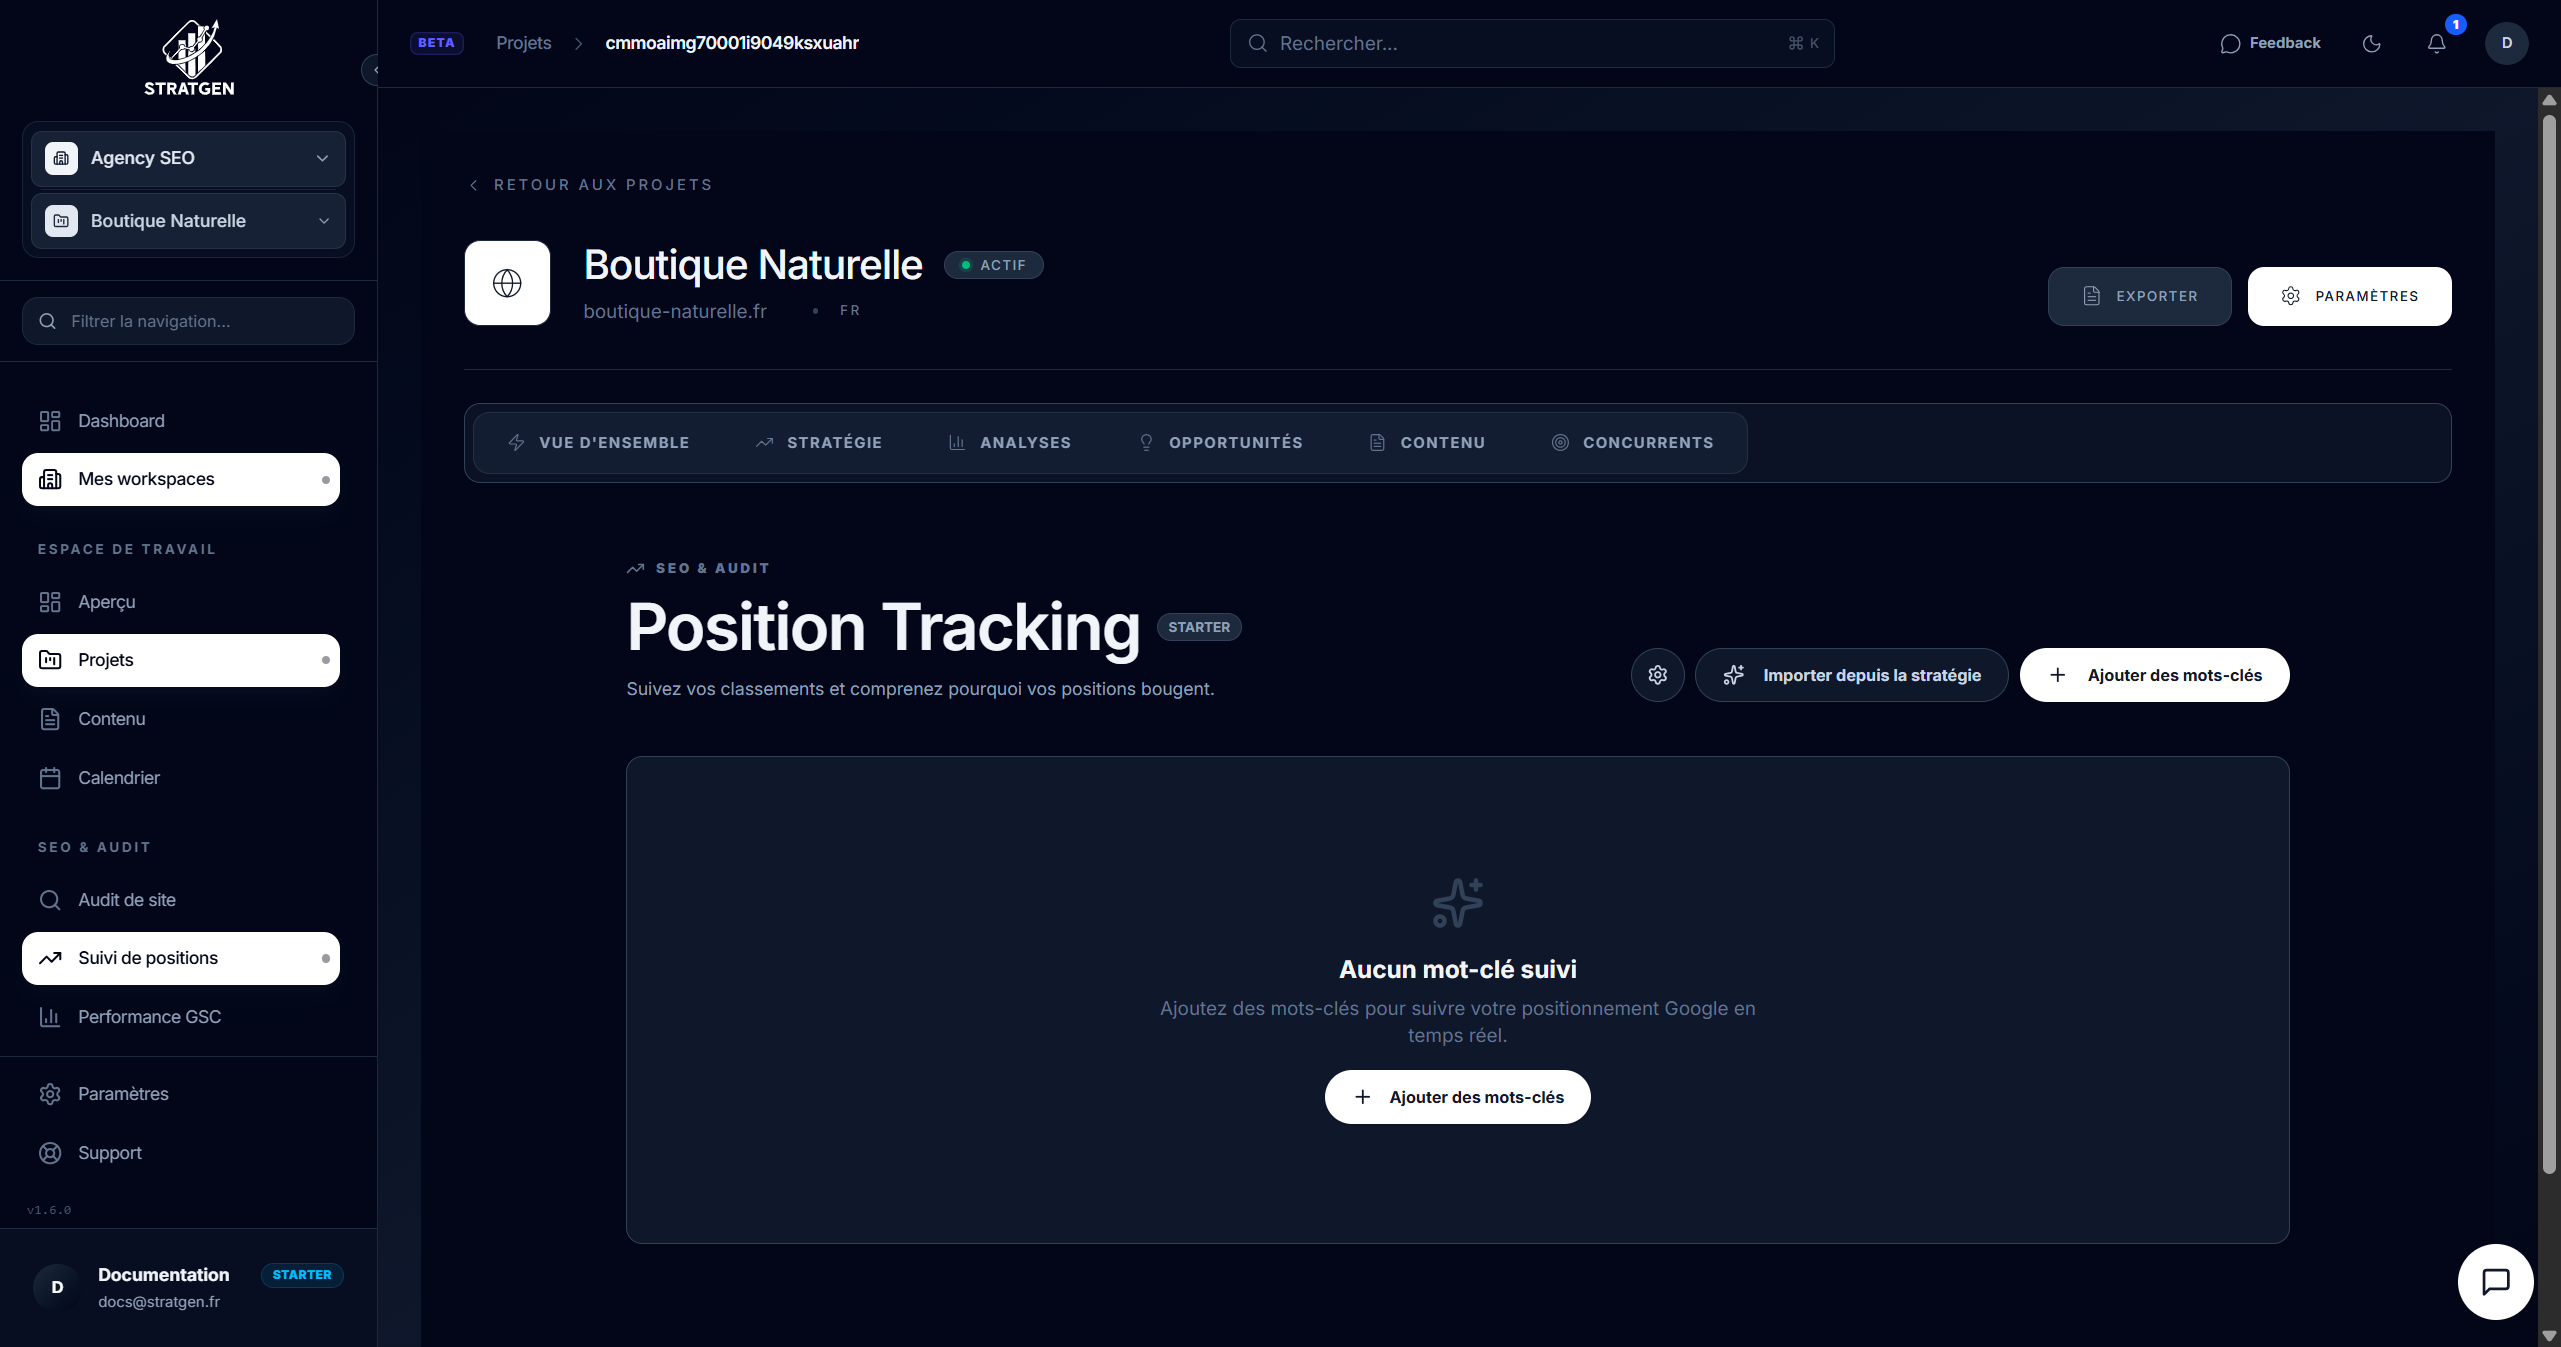Click the Stratgen logo
The width and height of the screenshot is (2561, 1347).
coord(189,58)
